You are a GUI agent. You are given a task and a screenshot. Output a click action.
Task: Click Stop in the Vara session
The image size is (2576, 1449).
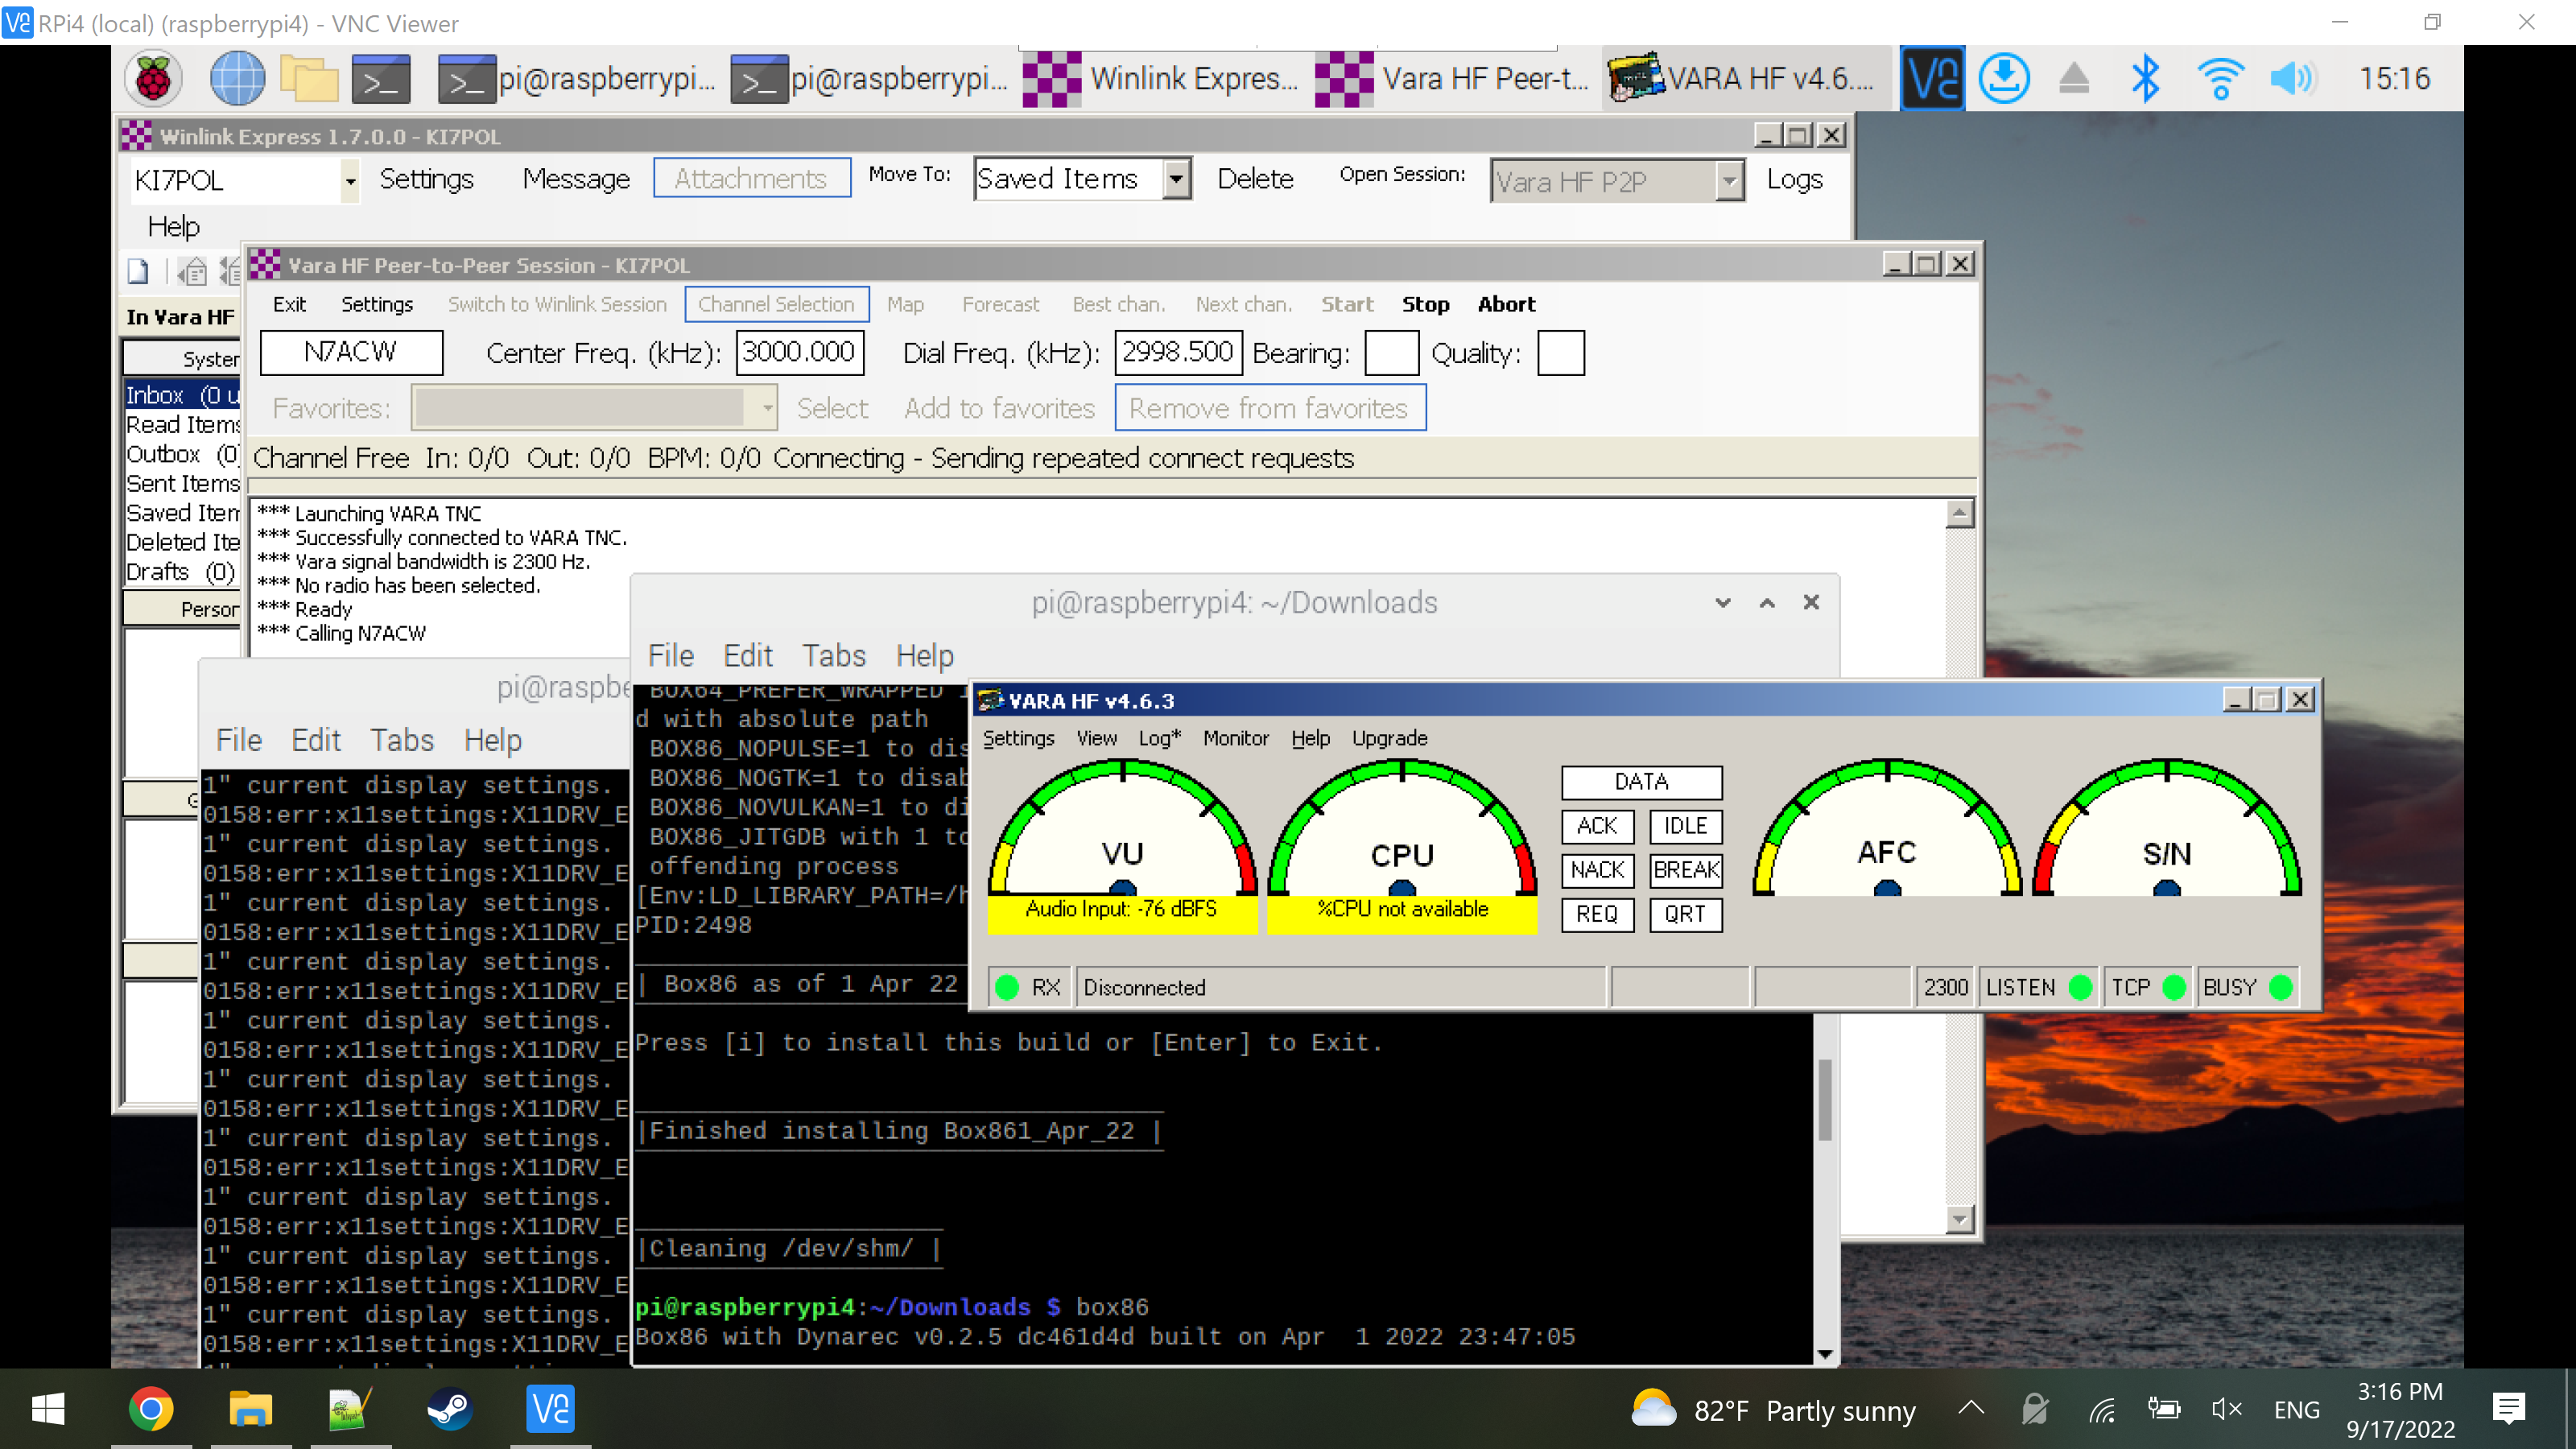tap(1425, 304)
